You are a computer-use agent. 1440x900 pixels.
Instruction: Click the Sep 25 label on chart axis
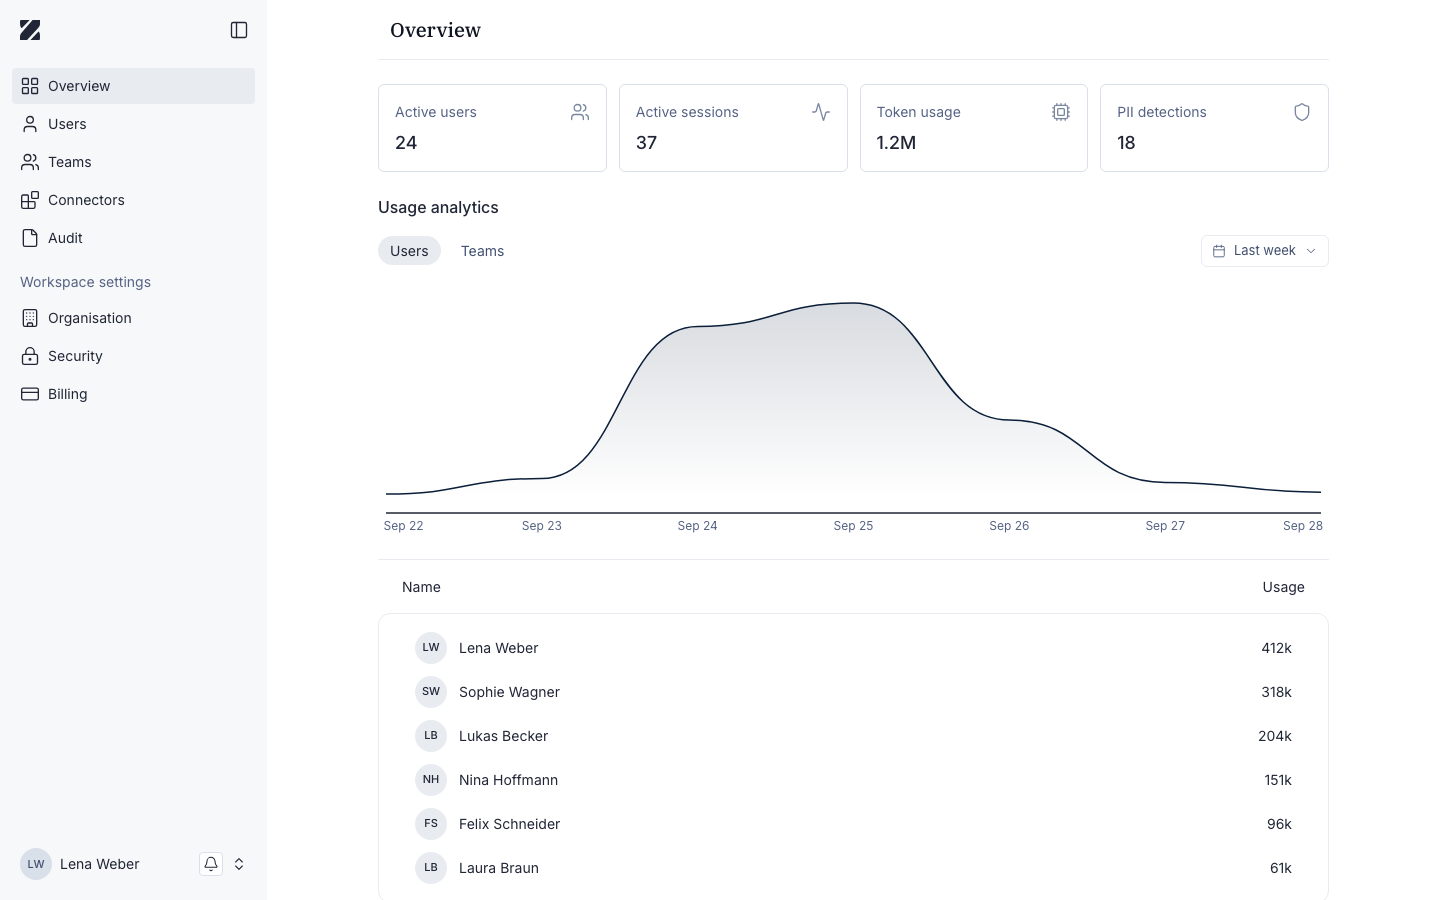click(x=853, y=526)
